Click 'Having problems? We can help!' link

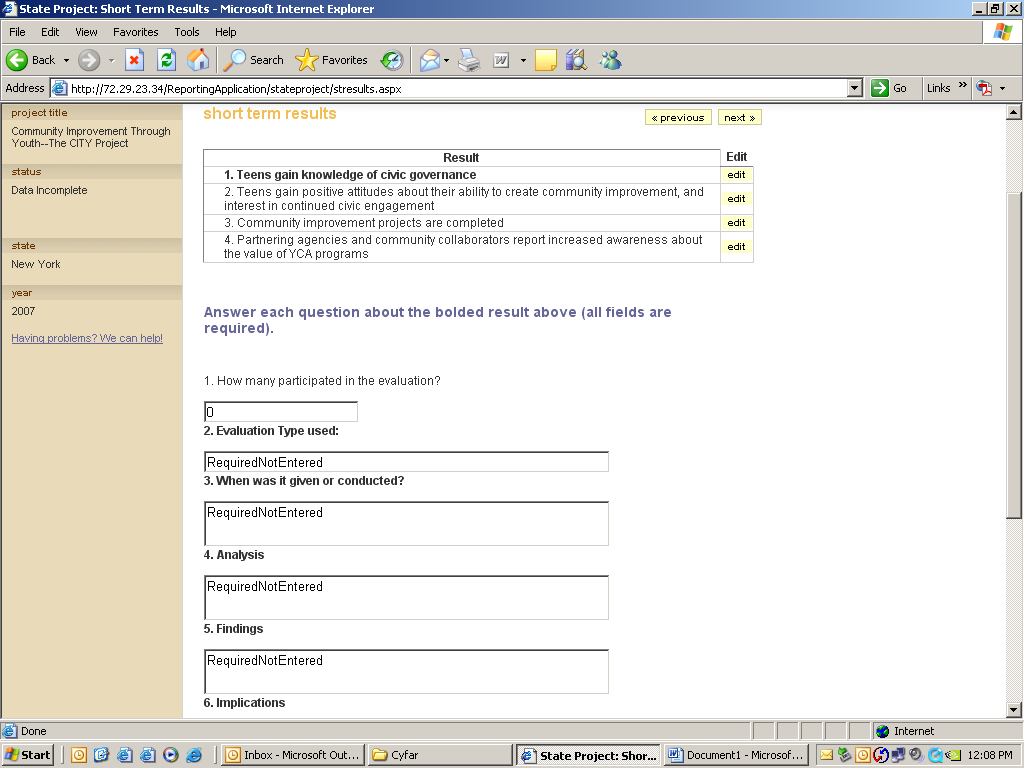click(x=87, y=338)
